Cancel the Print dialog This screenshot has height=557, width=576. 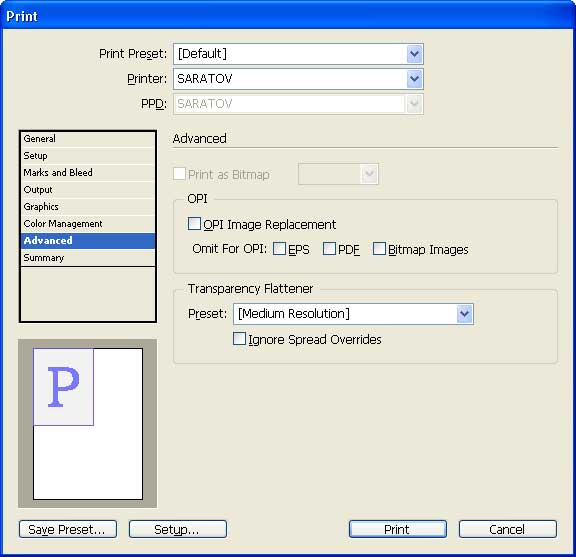508,529
